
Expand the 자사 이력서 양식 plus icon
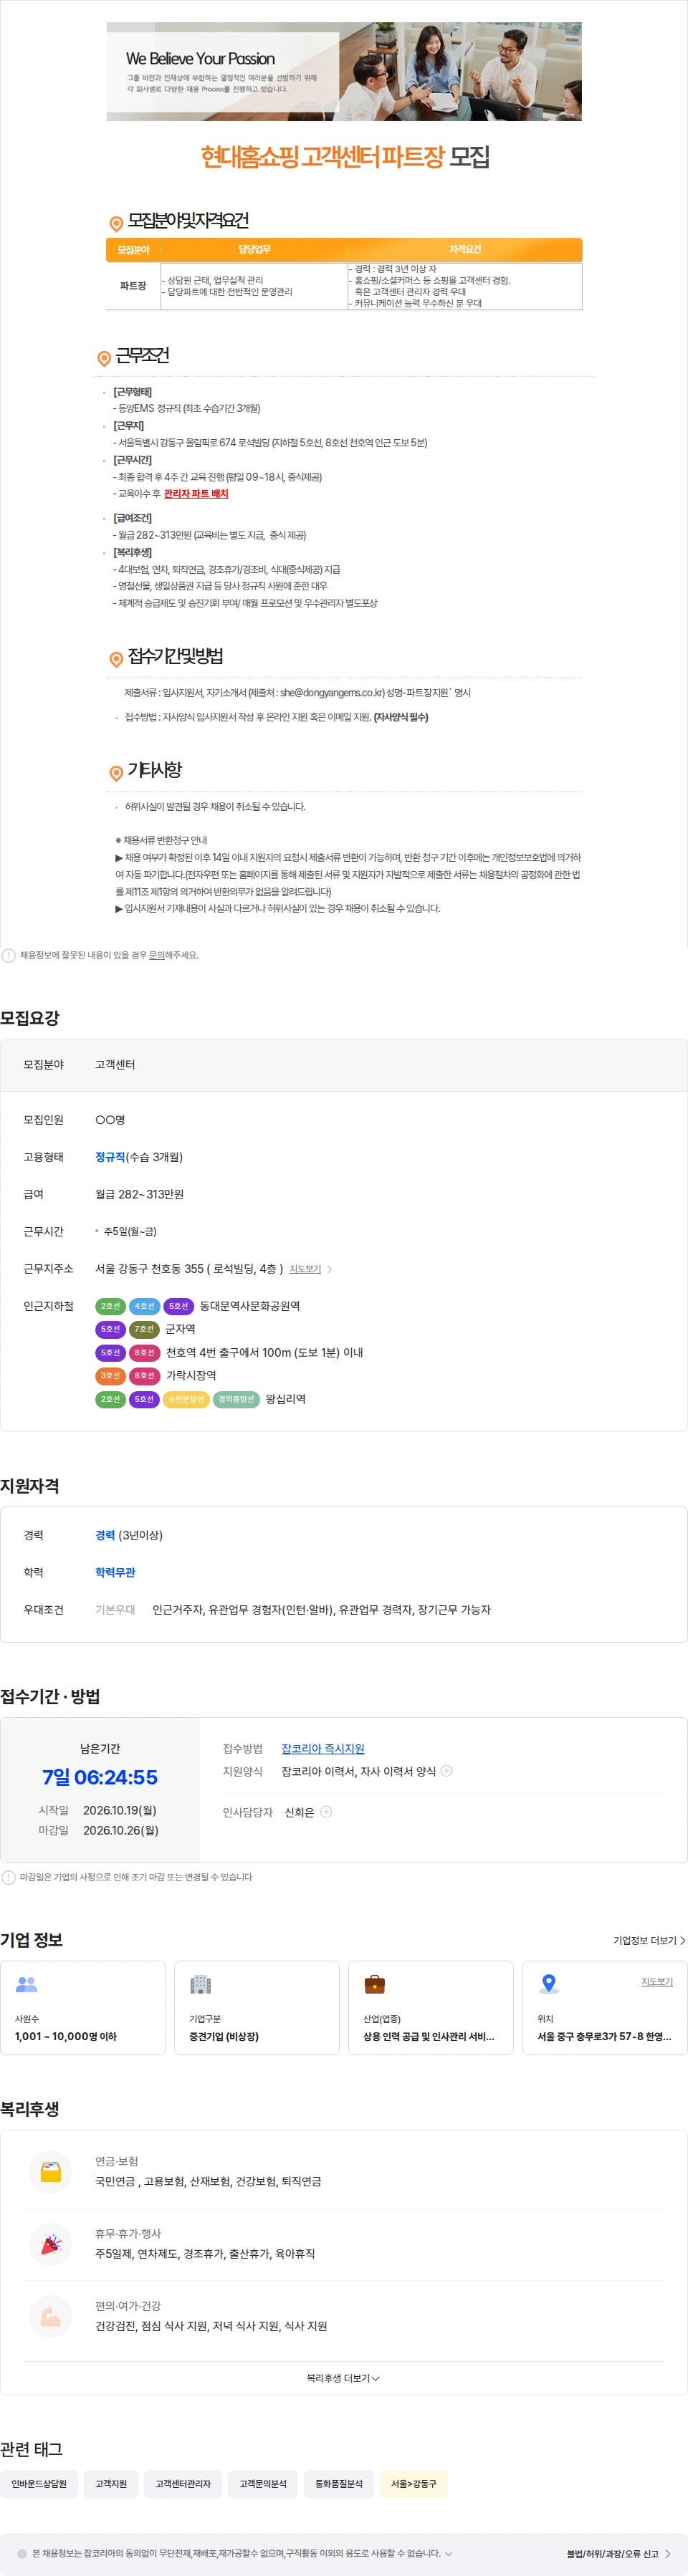click(x=447, y=1771)
